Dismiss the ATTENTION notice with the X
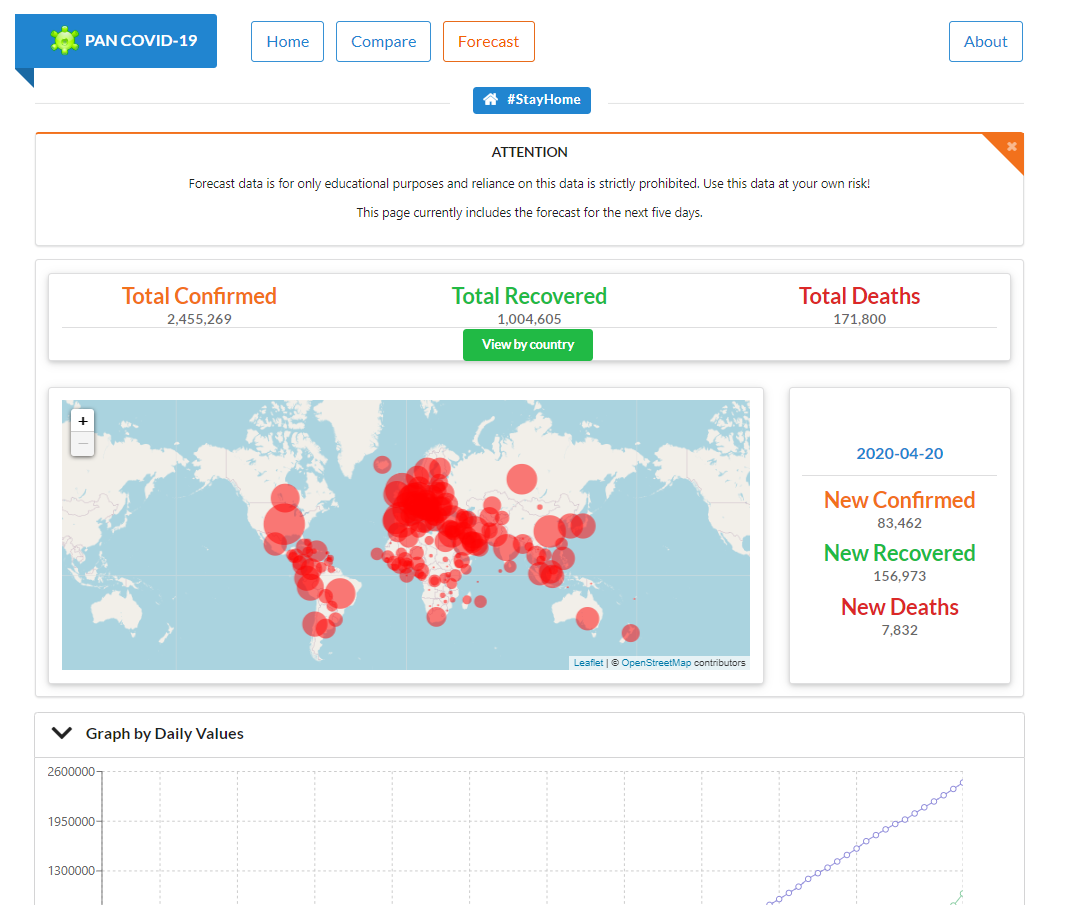Image resolution: width=1080 pixels, height=905 pixels. (x=1011, y=146)
